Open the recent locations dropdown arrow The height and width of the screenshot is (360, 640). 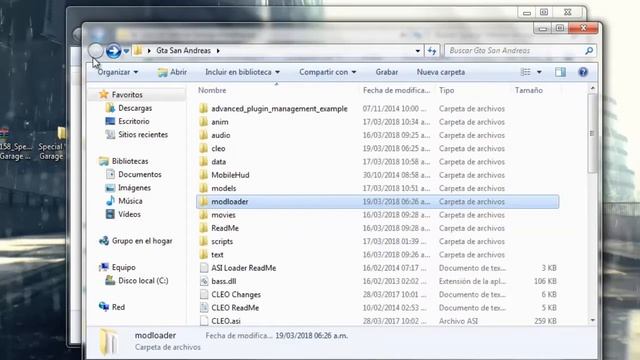(126, 51)
